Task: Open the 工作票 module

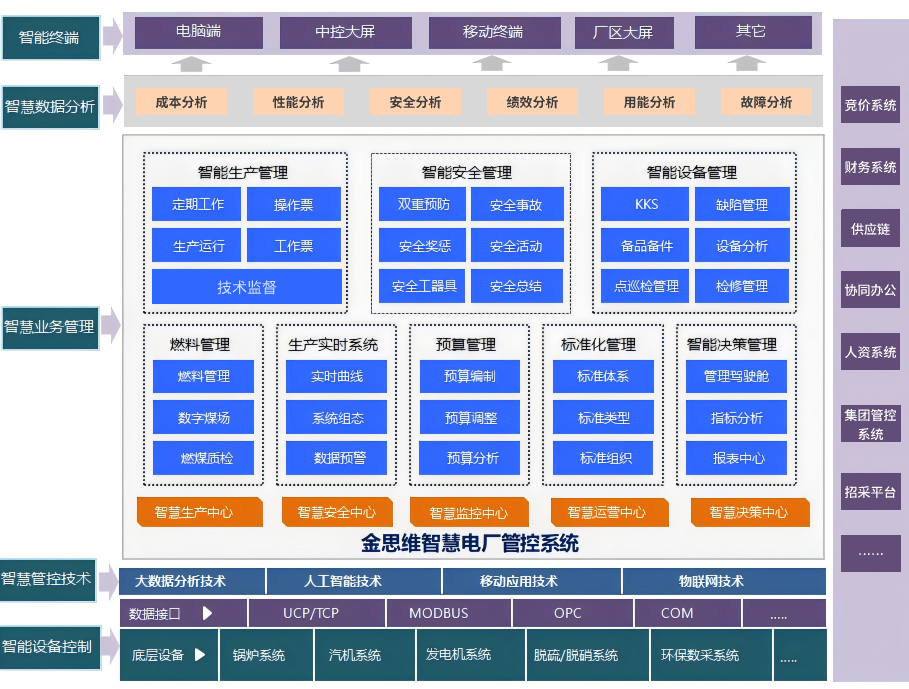Action: pos(294,245)
